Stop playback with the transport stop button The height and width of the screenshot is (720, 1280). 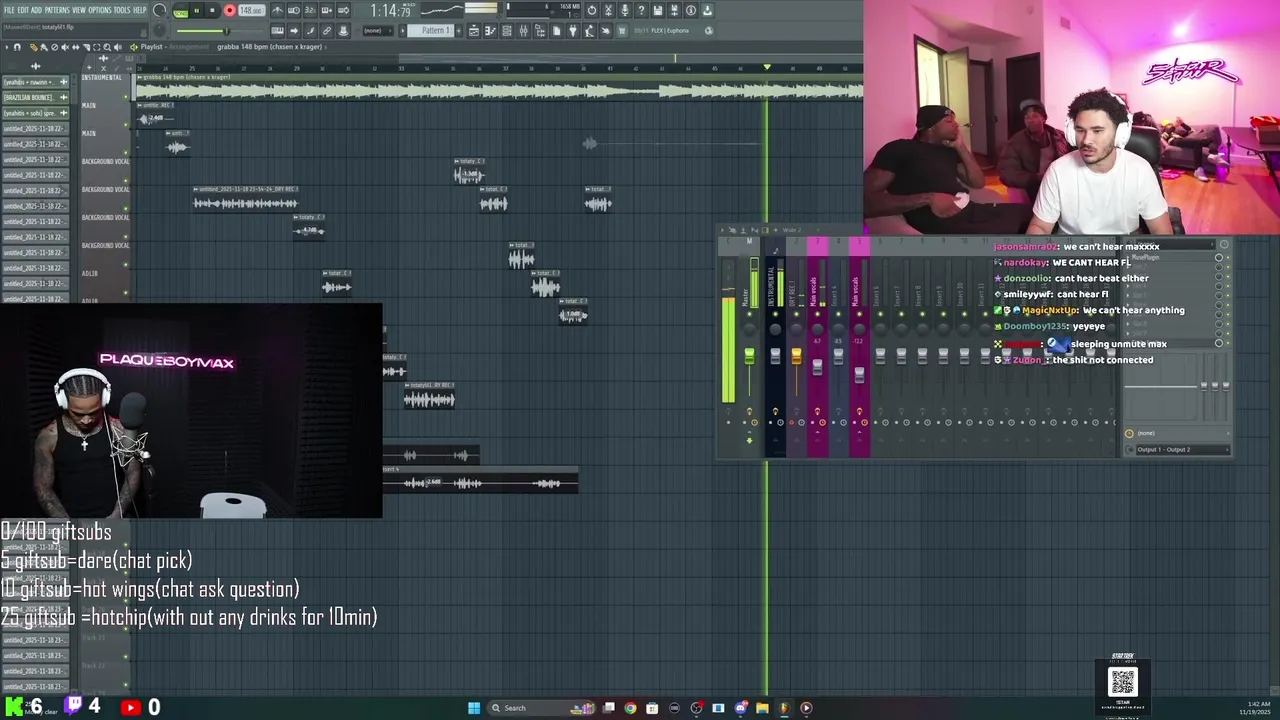tap(212, 10)
